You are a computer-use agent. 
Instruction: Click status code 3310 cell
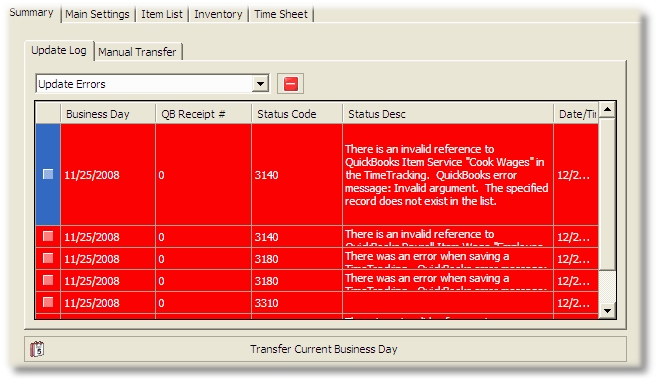click(297, 303)
